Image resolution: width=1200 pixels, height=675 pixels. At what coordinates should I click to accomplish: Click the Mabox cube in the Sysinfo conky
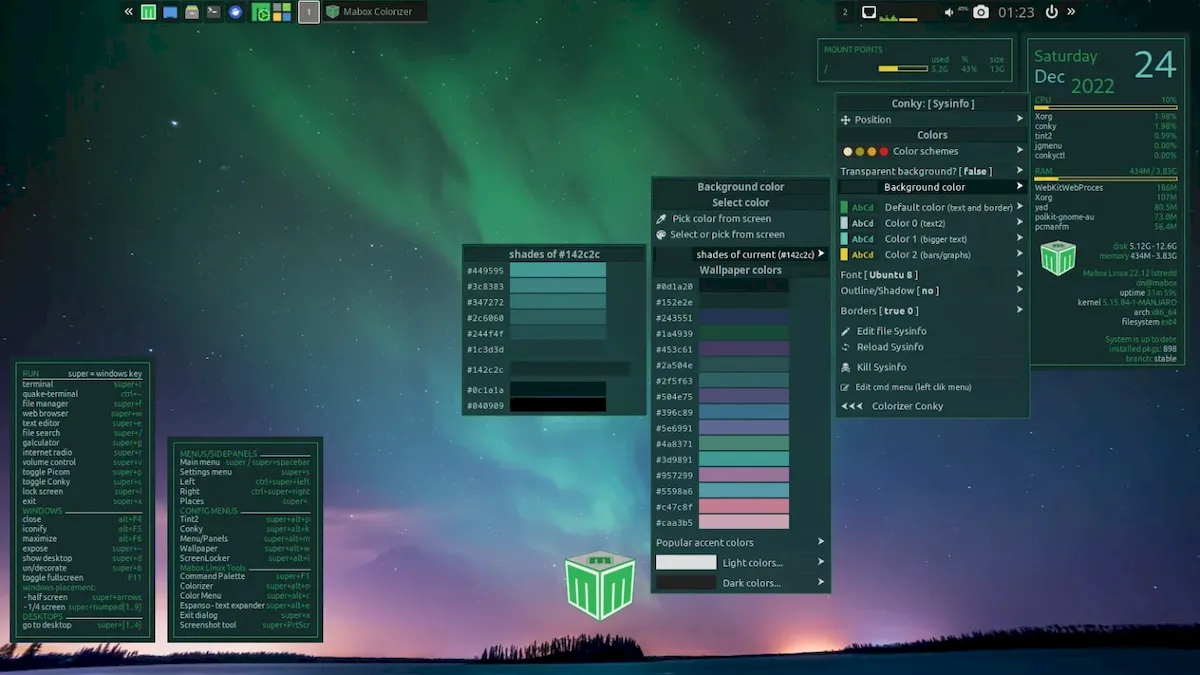point(1057,258)
